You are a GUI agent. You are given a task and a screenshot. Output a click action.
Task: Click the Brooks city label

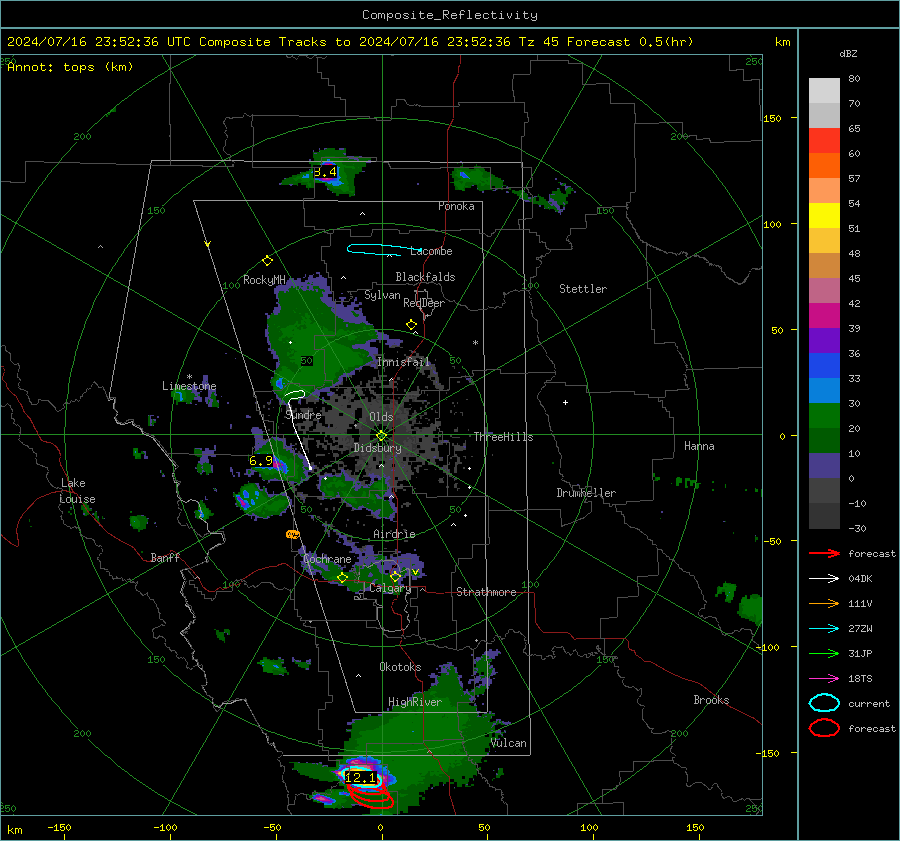711,700
